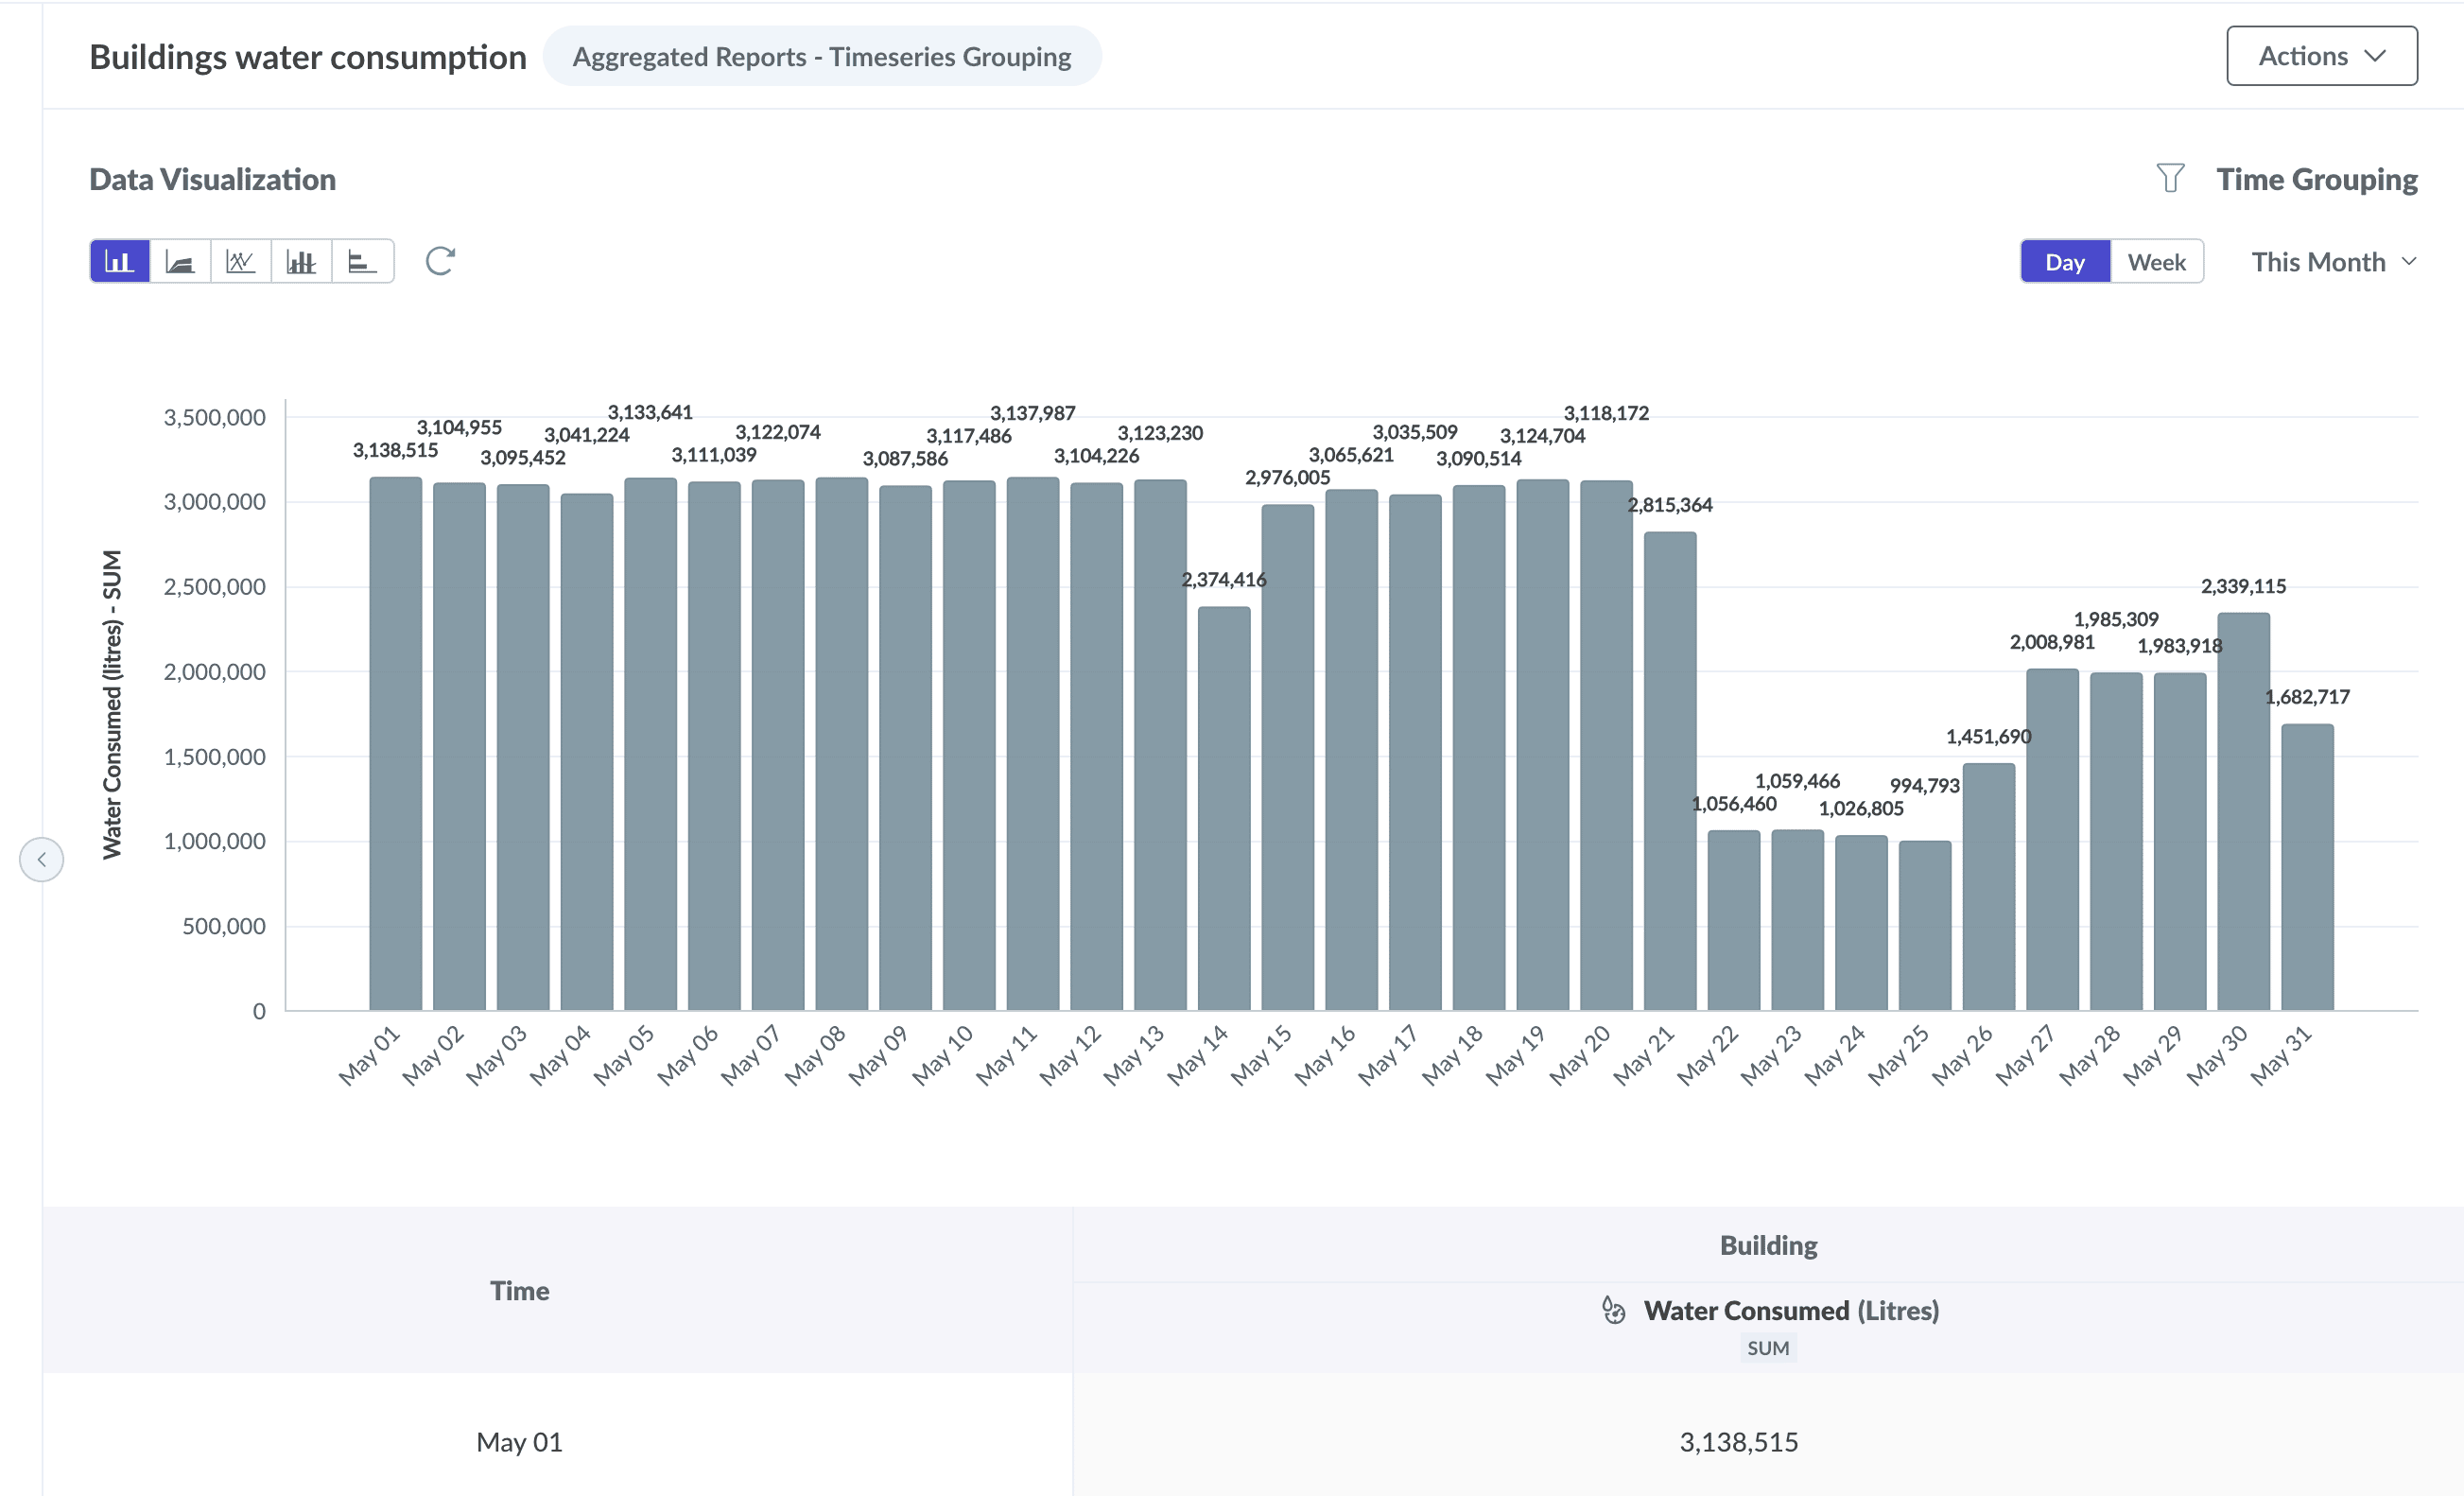Open the filter funnel icon
This screenshot has height=1496, width=2464.
pos(2169,179)
